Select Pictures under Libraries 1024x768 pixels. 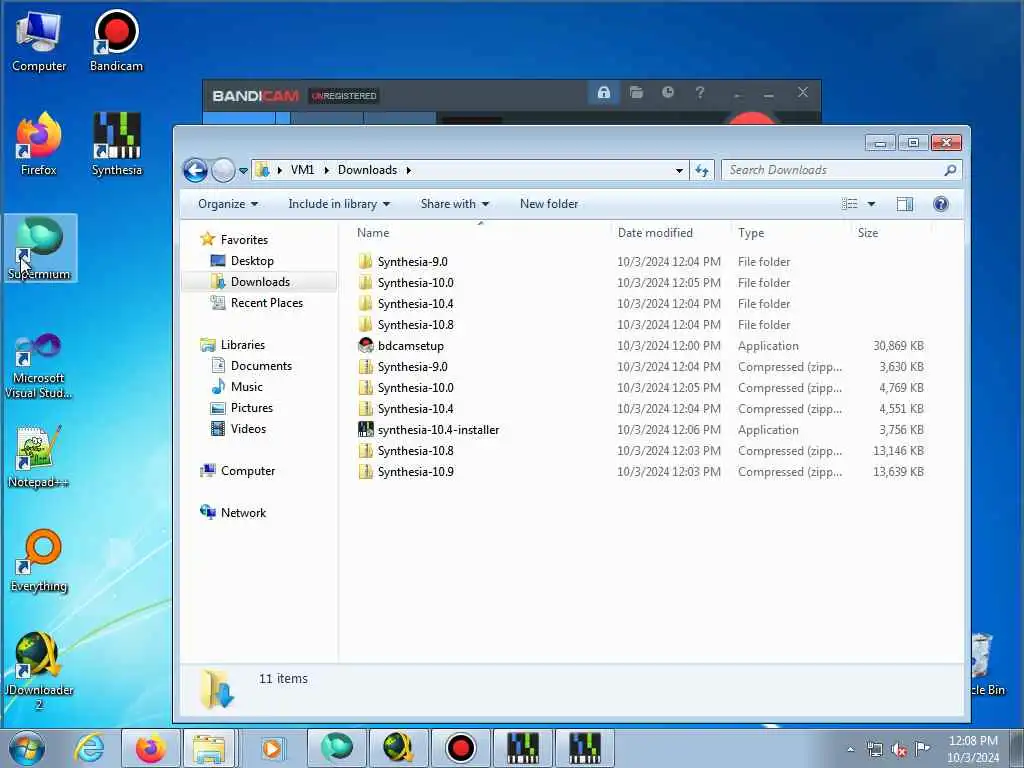pos(251,408)
